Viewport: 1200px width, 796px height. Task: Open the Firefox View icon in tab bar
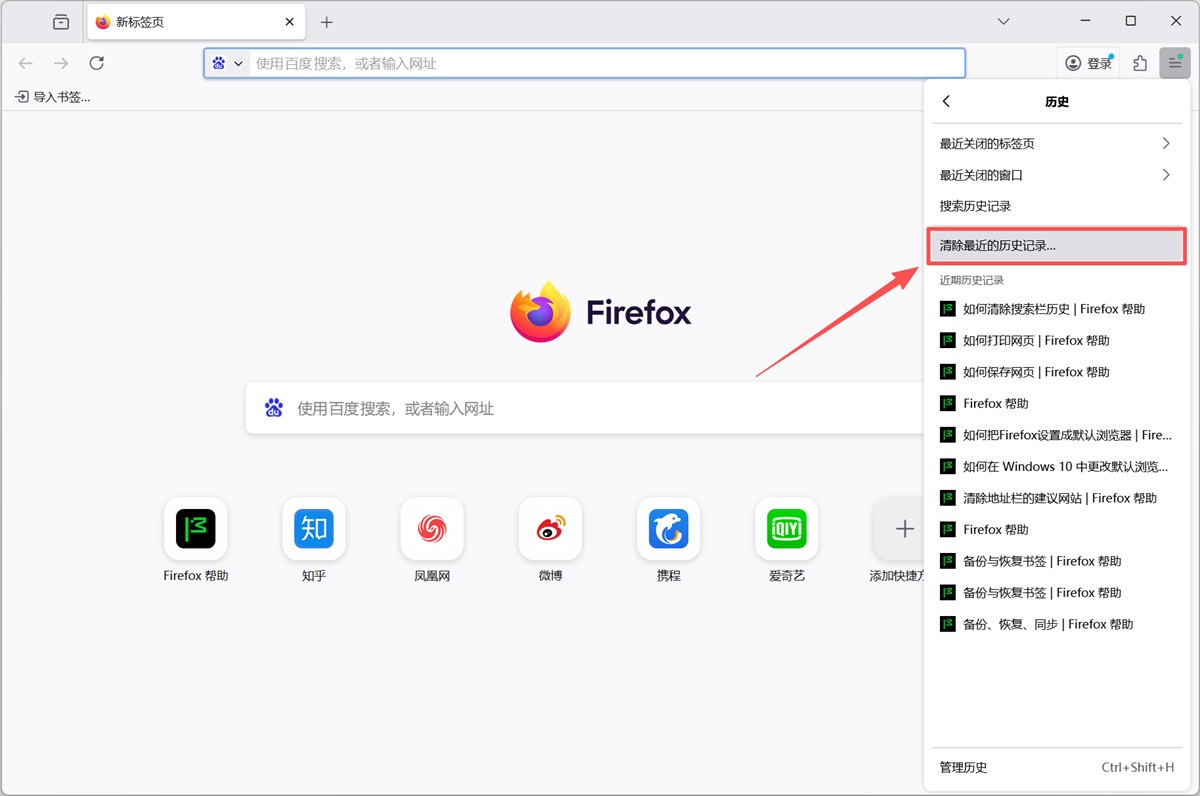pyautogui.click(x=61, y=22)
